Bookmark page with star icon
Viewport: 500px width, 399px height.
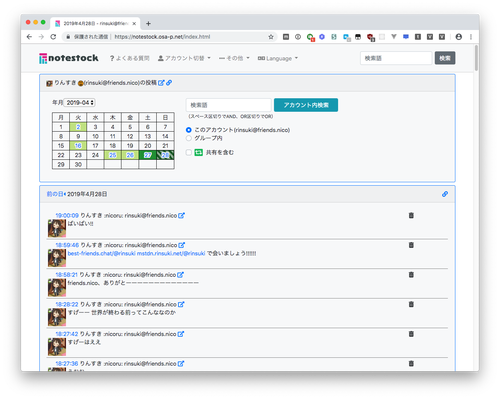click(271, 37)
